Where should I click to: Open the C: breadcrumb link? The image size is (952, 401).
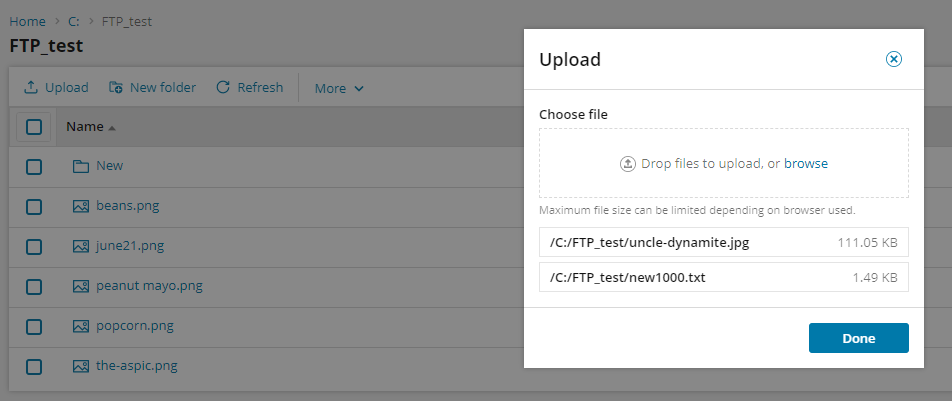coord(74,21)
